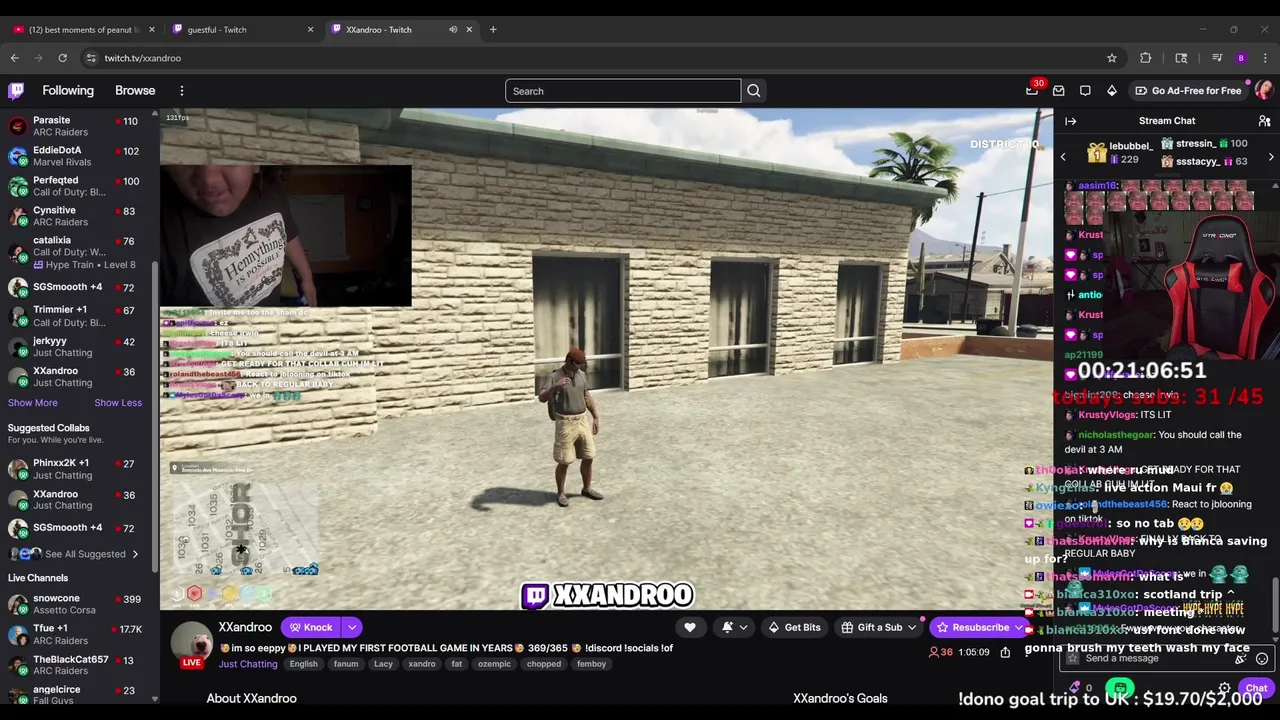Screen dimensions: 1280x720
Task: Open the chat community users icon
Action: [x=1264, y=121]
